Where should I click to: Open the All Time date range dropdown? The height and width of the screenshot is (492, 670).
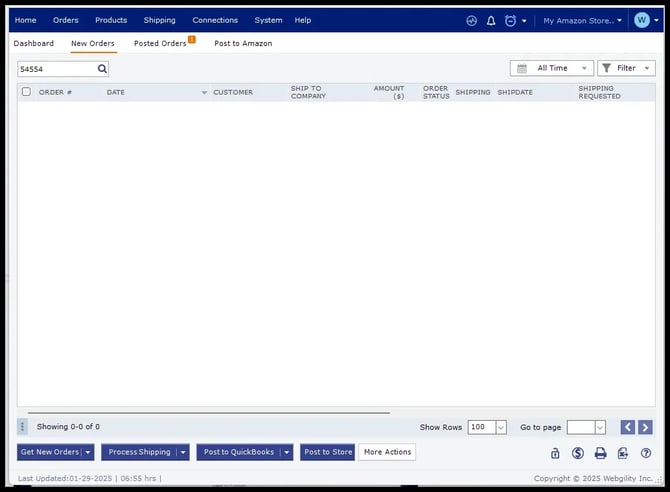(552, 68)
